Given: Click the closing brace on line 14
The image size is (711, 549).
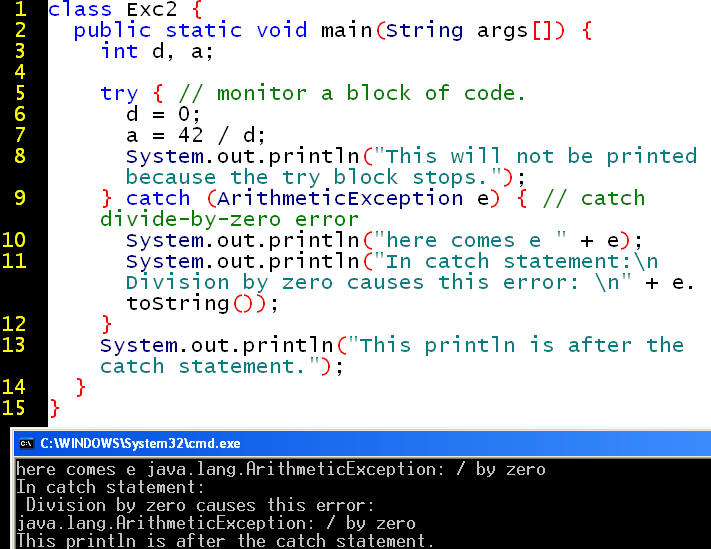Looking at the screenshot, I should pyautogui.click(x=80, y=388).
